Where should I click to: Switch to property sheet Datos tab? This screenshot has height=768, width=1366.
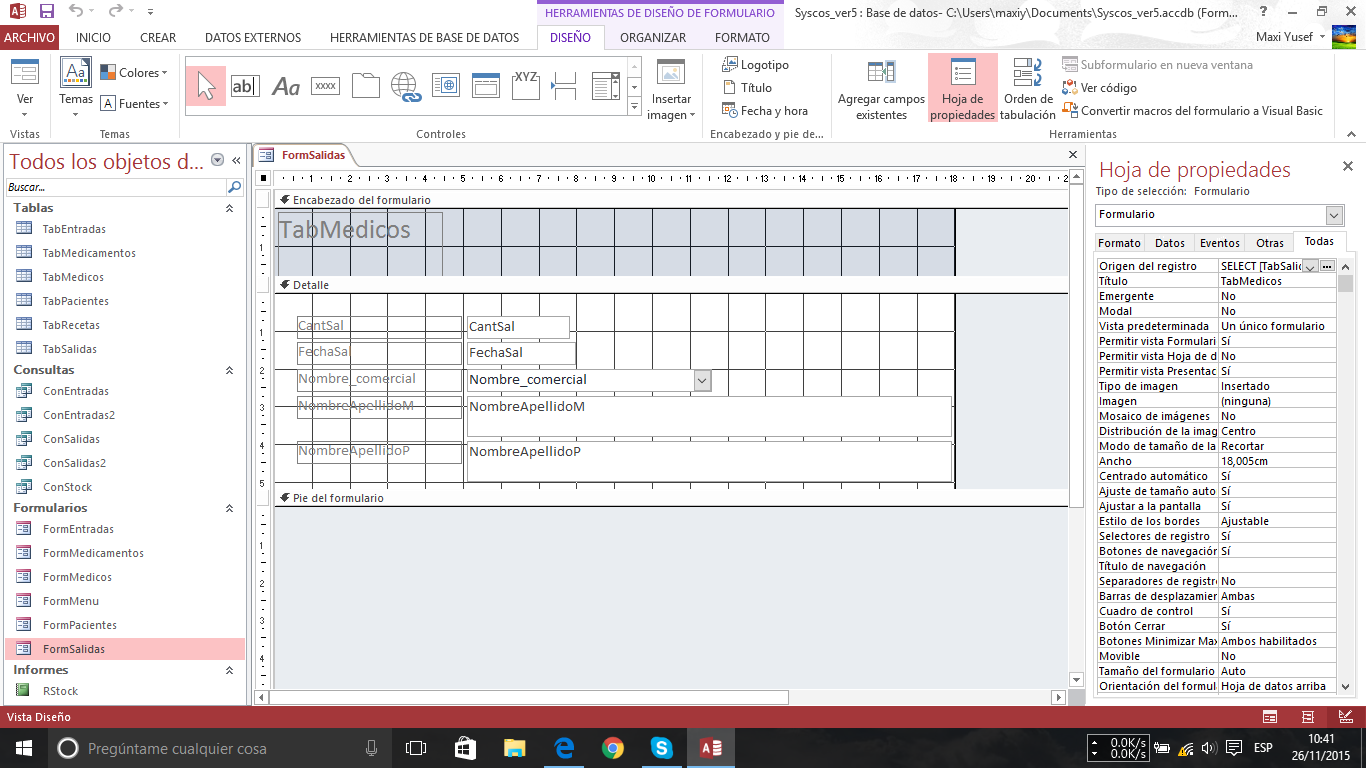[1169, 243]
